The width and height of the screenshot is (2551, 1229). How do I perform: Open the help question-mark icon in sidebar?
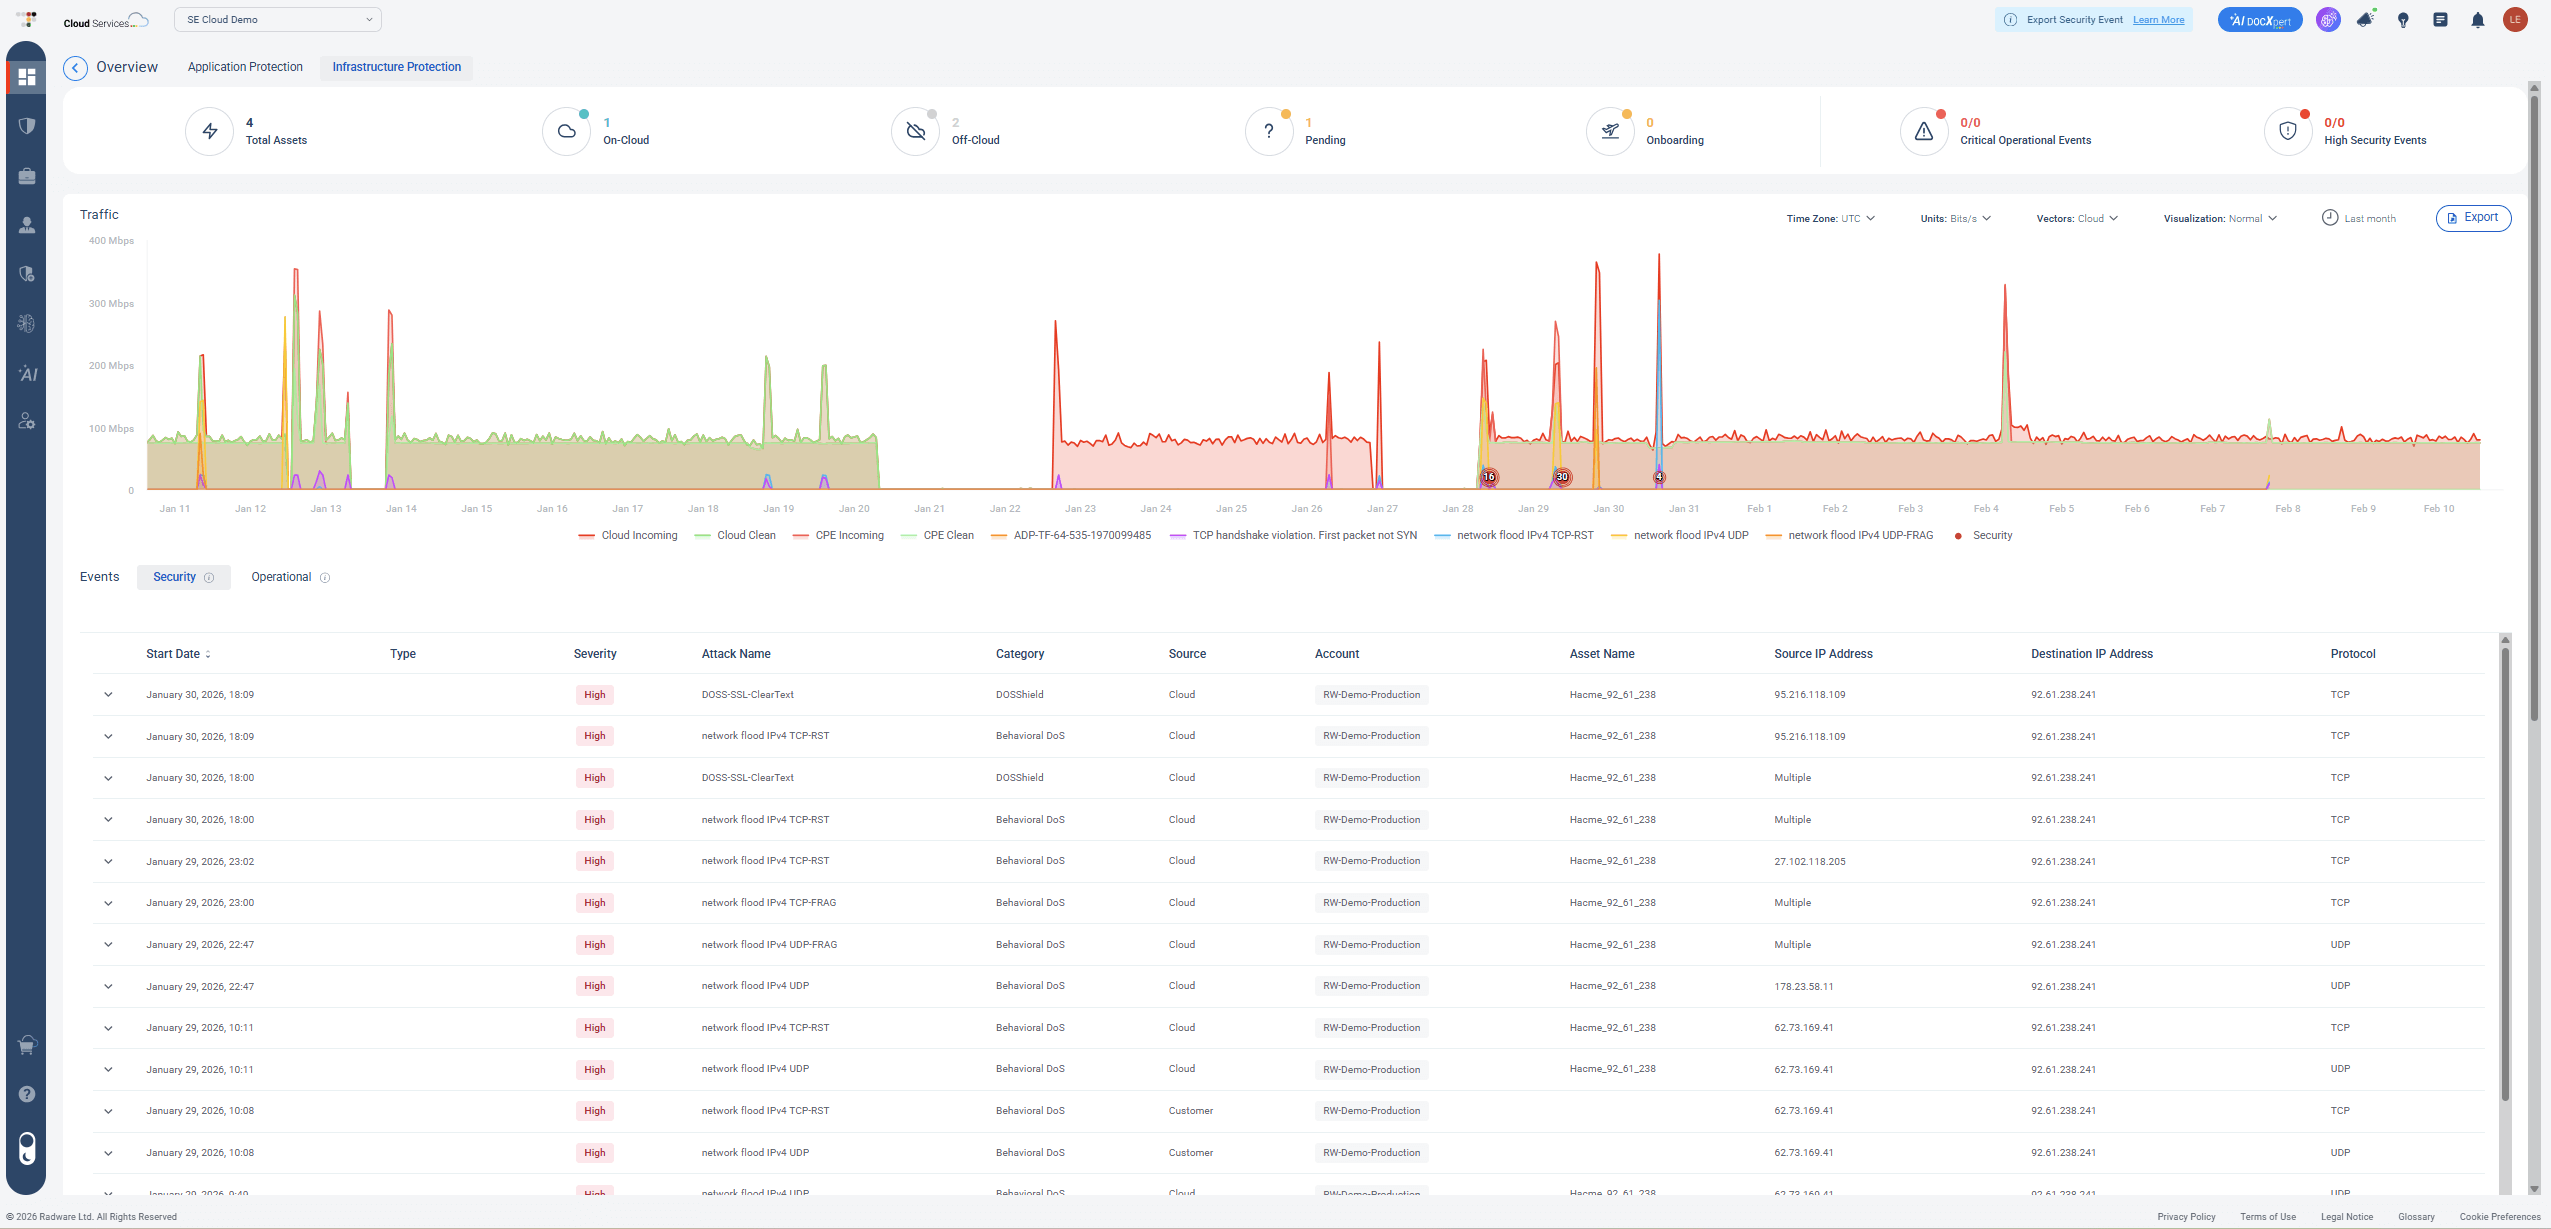point(26,1093)
